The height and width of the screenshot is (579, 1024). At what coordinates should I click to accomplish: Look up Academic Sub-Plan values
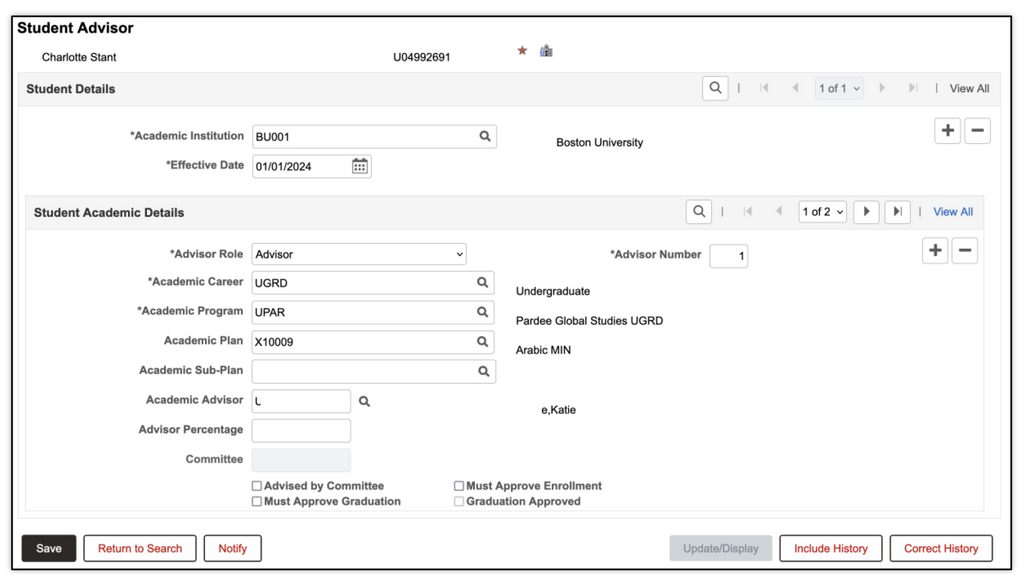pyautogui.click(x=483, y=371)
